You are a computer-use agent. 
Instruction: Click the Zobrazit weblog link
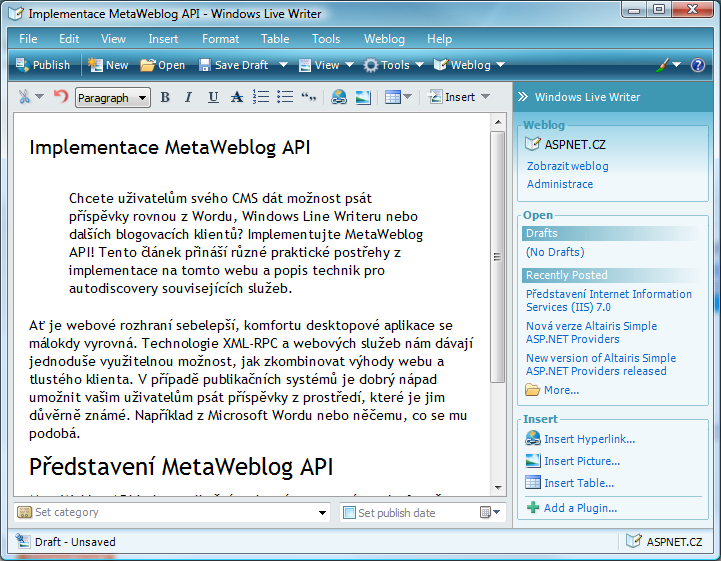[567, 166]
